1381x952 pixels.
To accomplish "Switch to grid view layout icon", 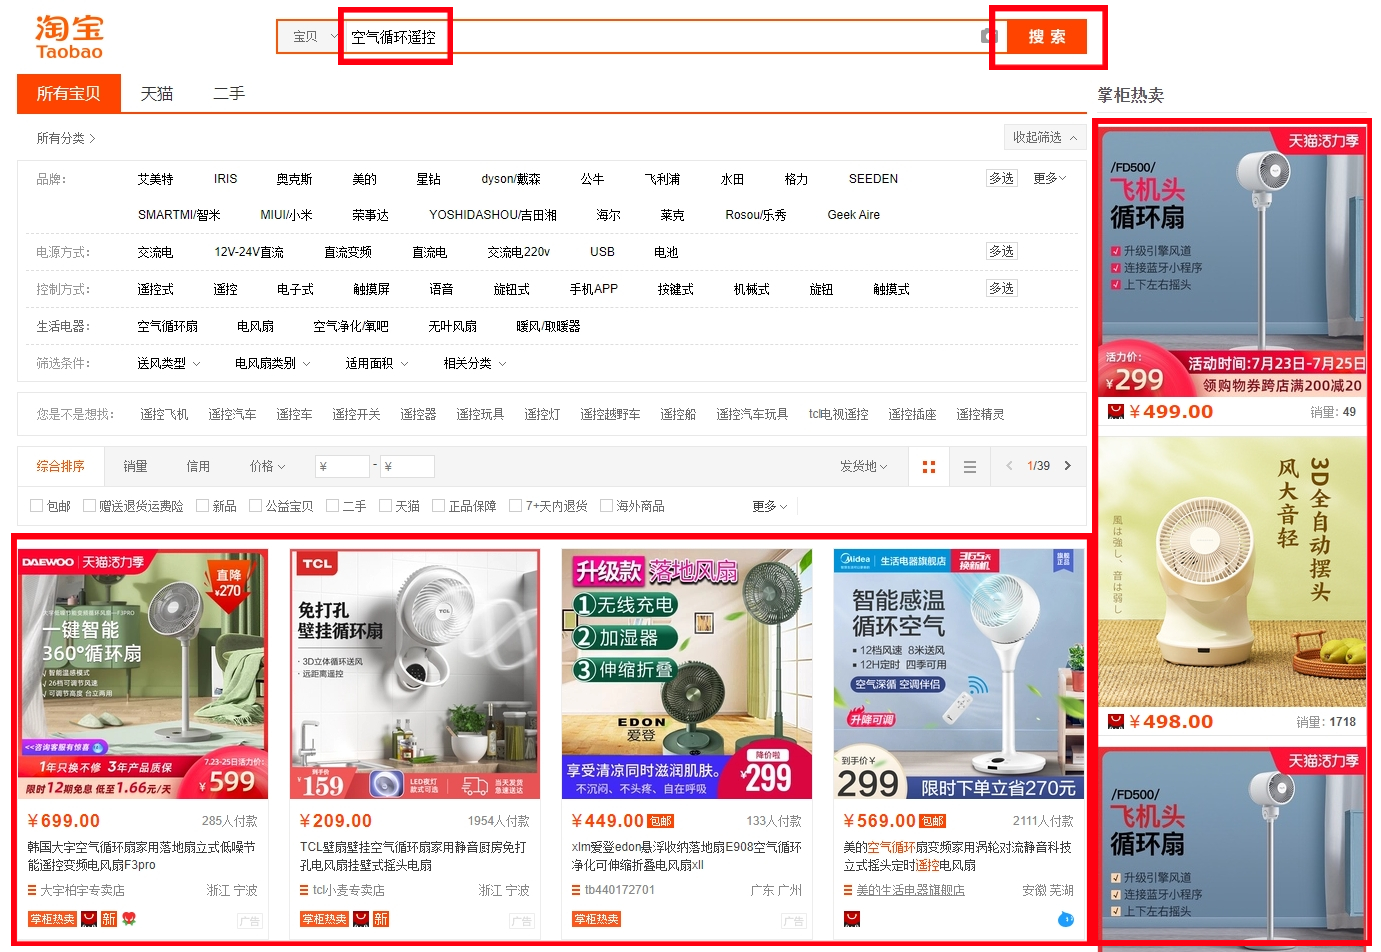I will tap(929, 467).
